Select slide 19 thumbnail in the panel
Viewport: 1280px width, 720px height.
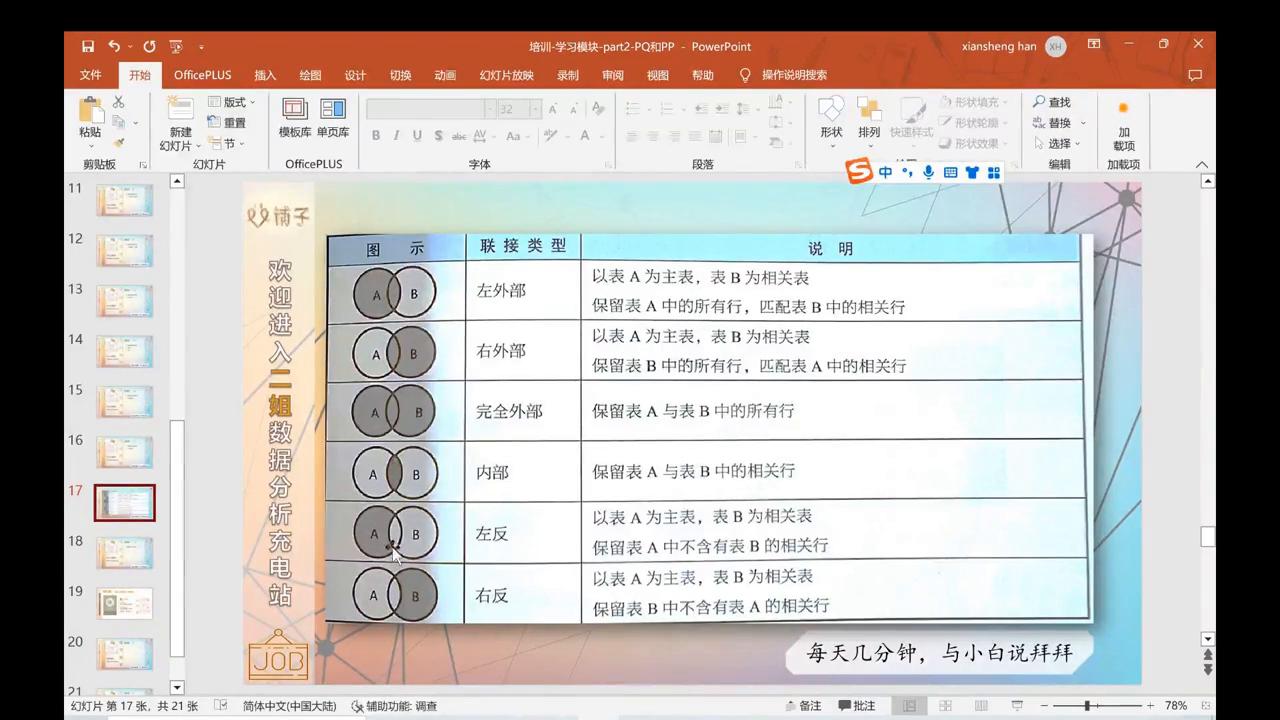(124, 603)
